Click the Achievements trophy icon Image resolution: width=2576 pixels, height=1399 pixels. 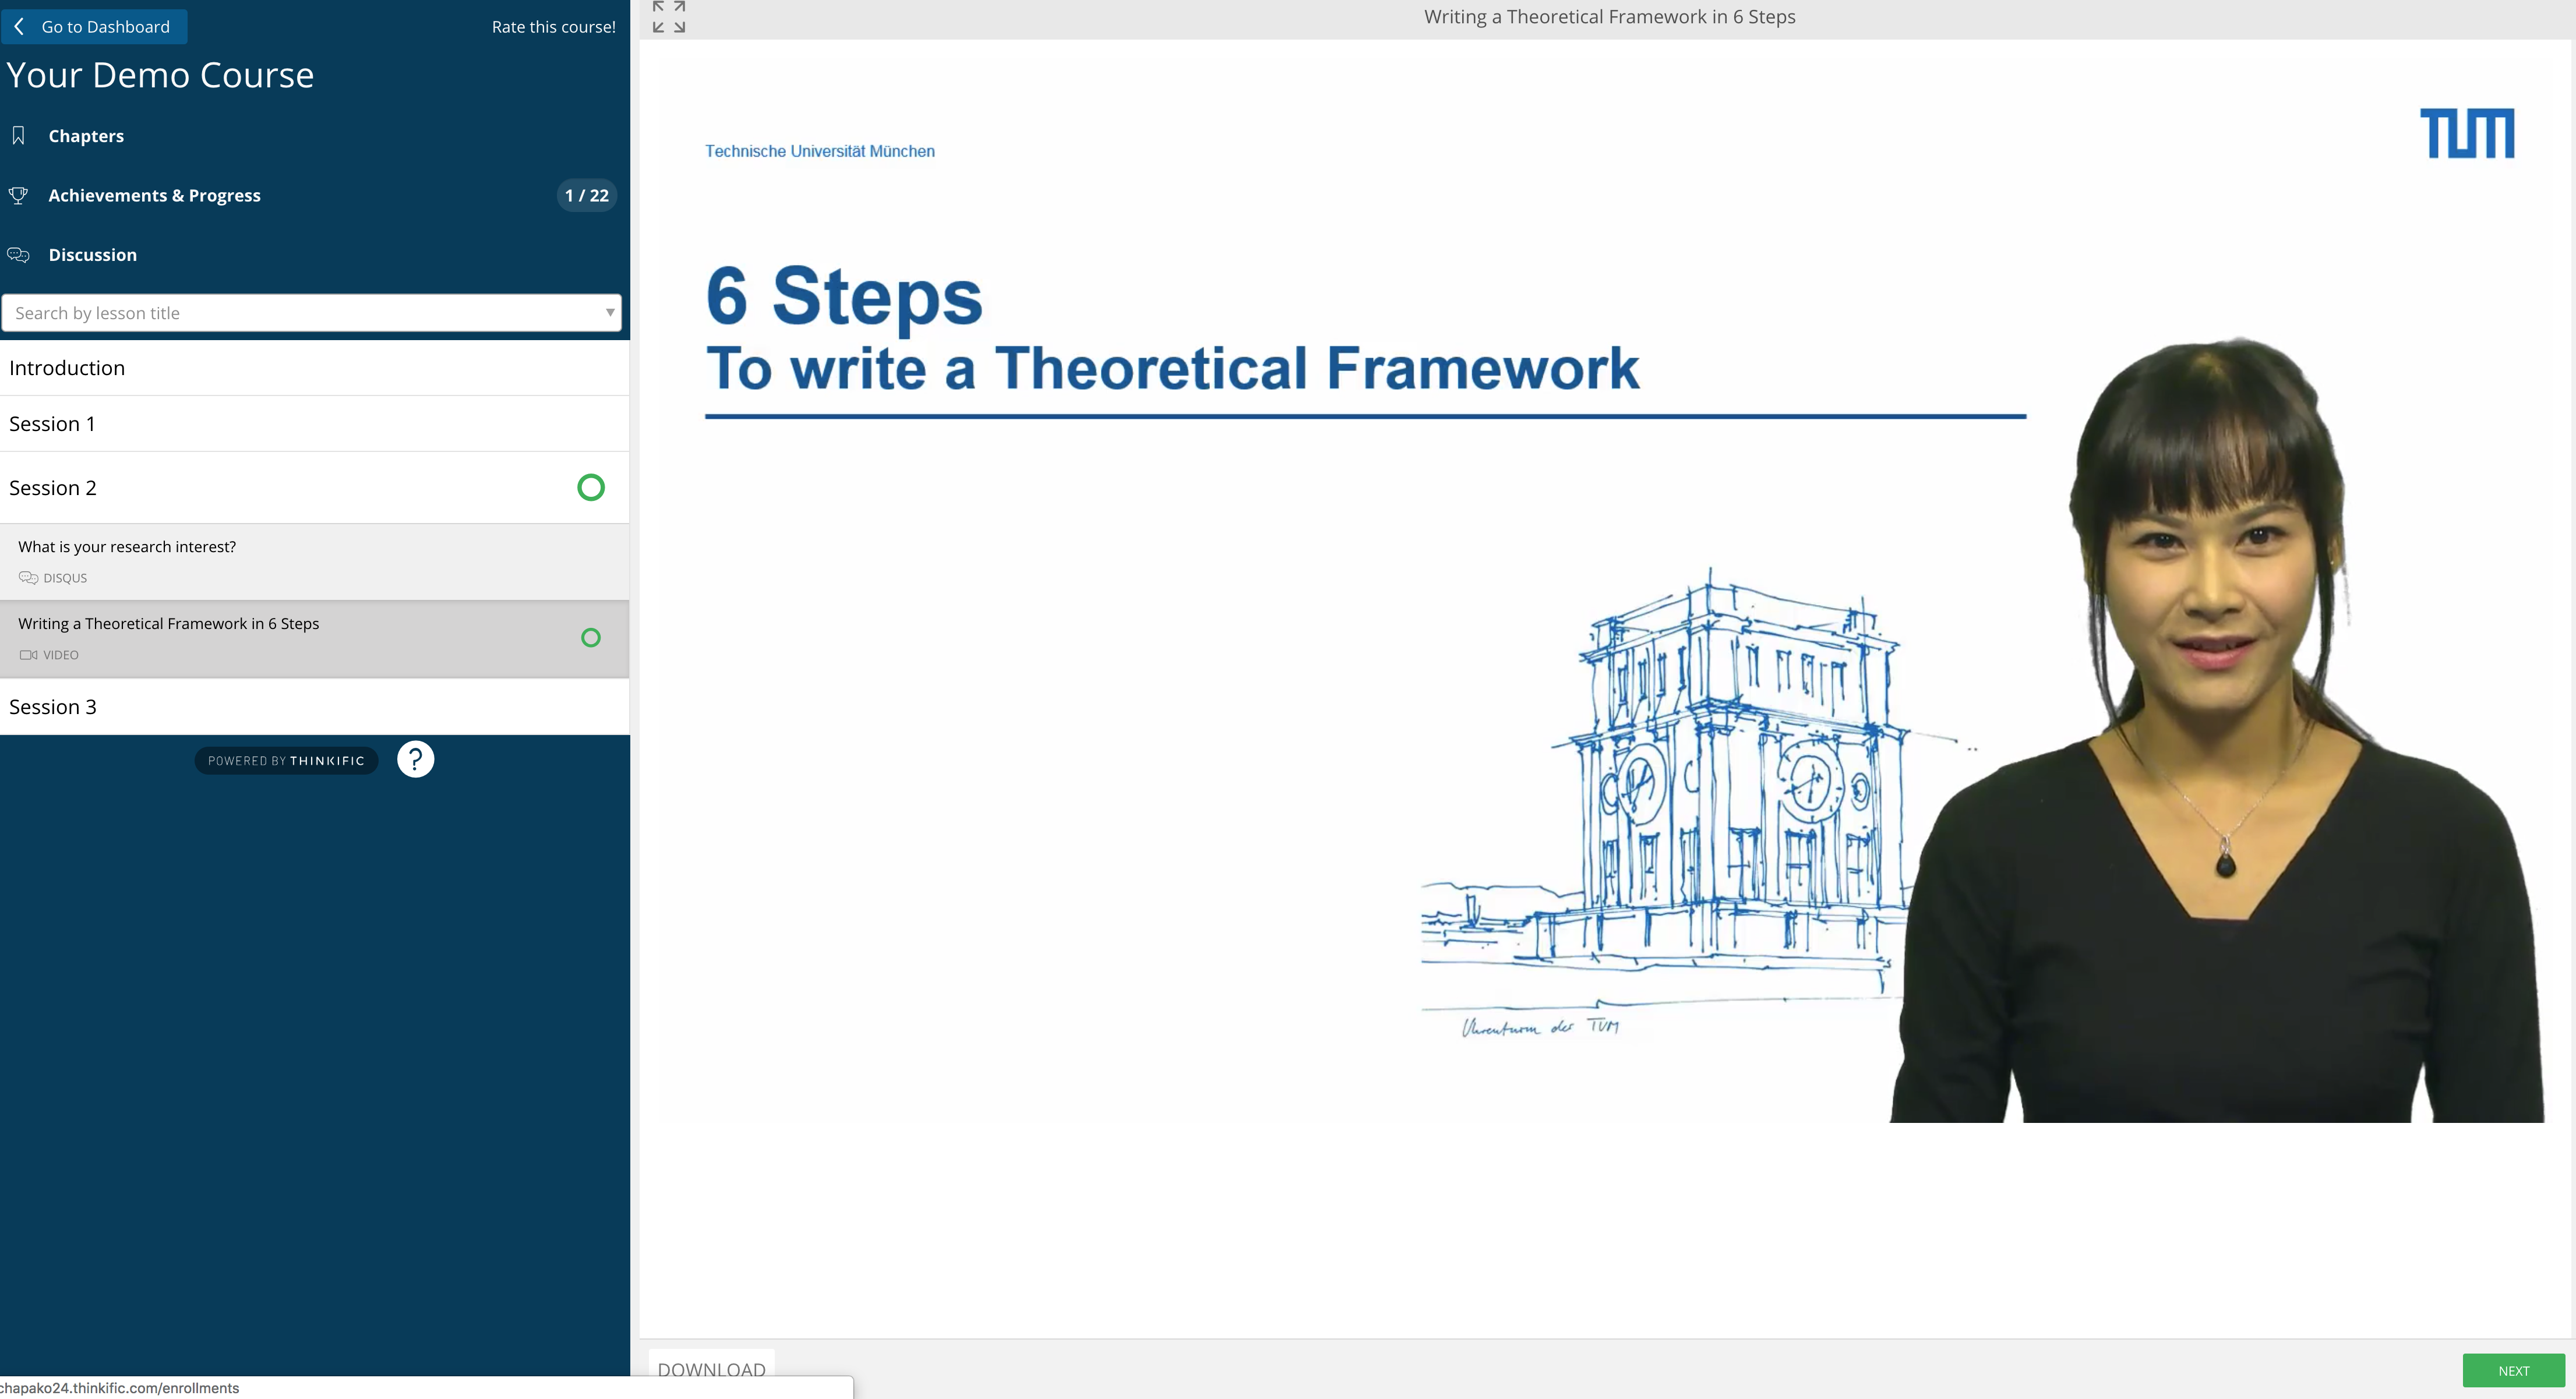coord(18,195)
